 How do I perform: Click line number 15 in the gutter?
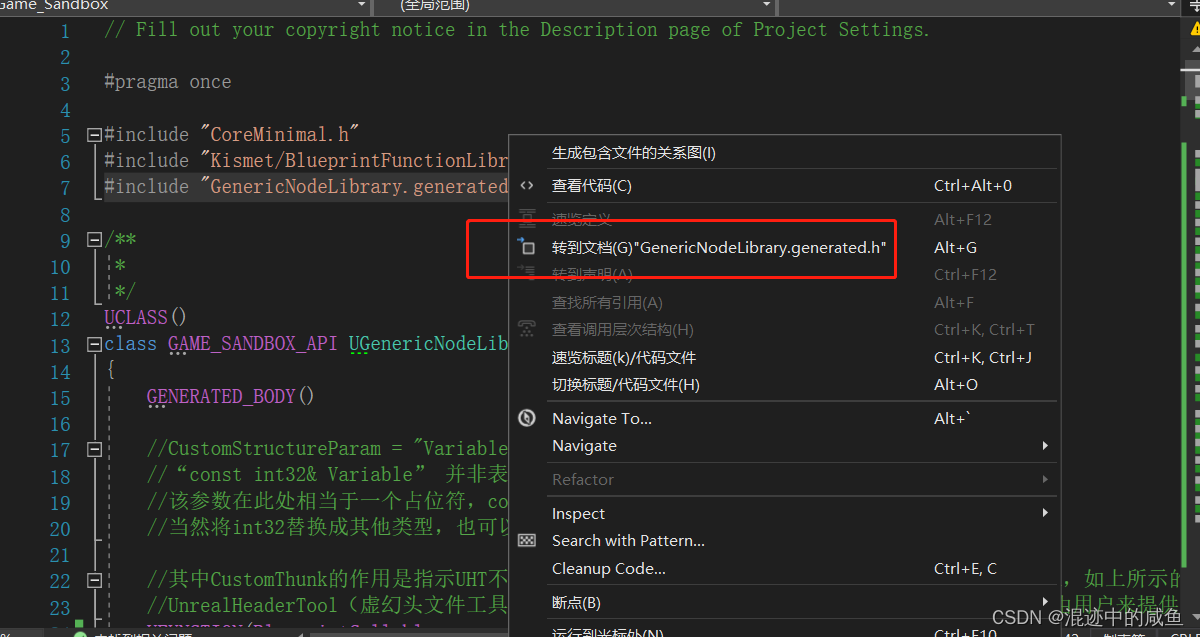(60, 398)
